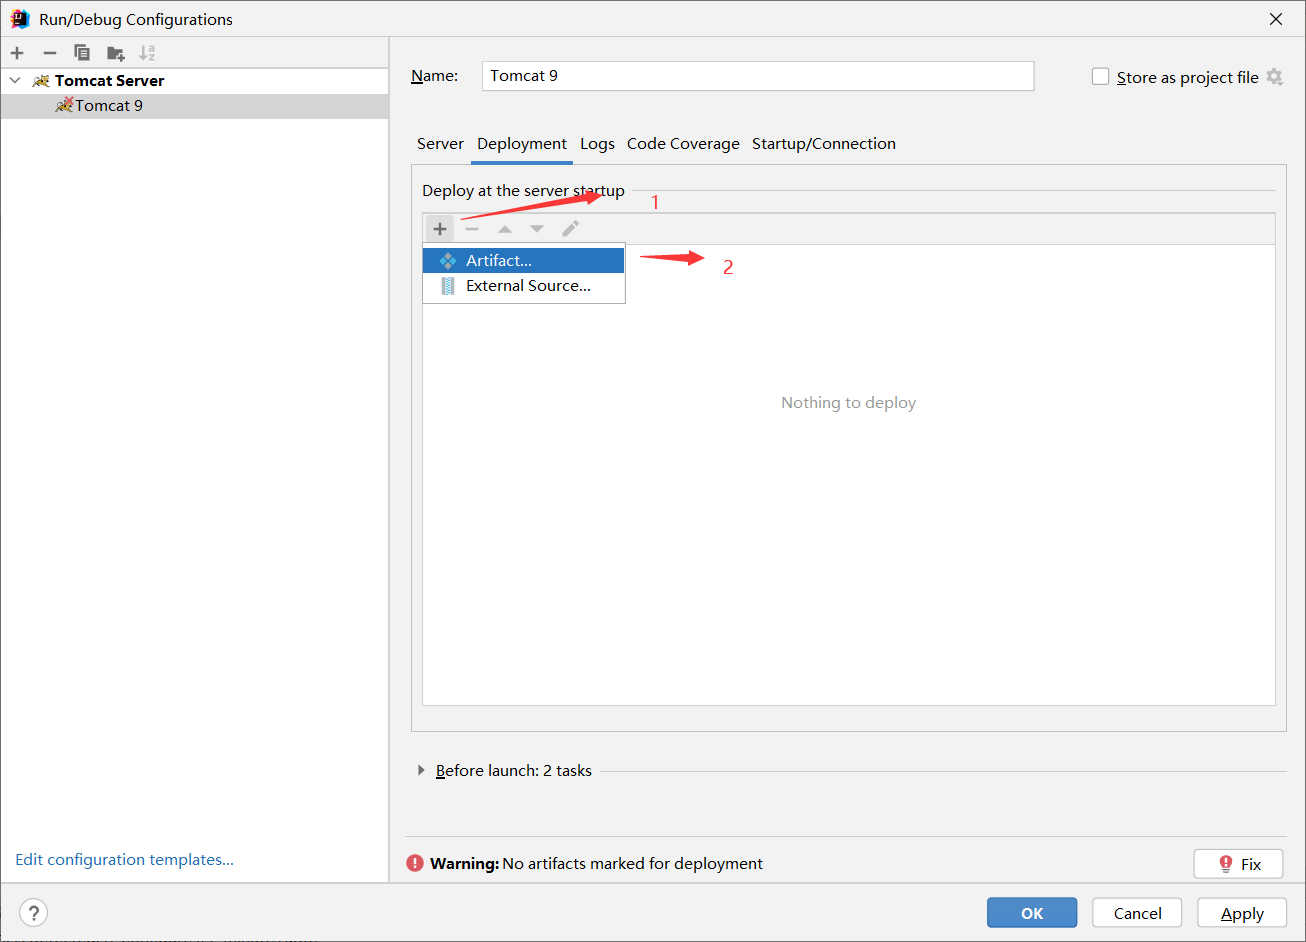
Task: Click the Fix button in the warning bar
Action: [x=1238, y=863]
